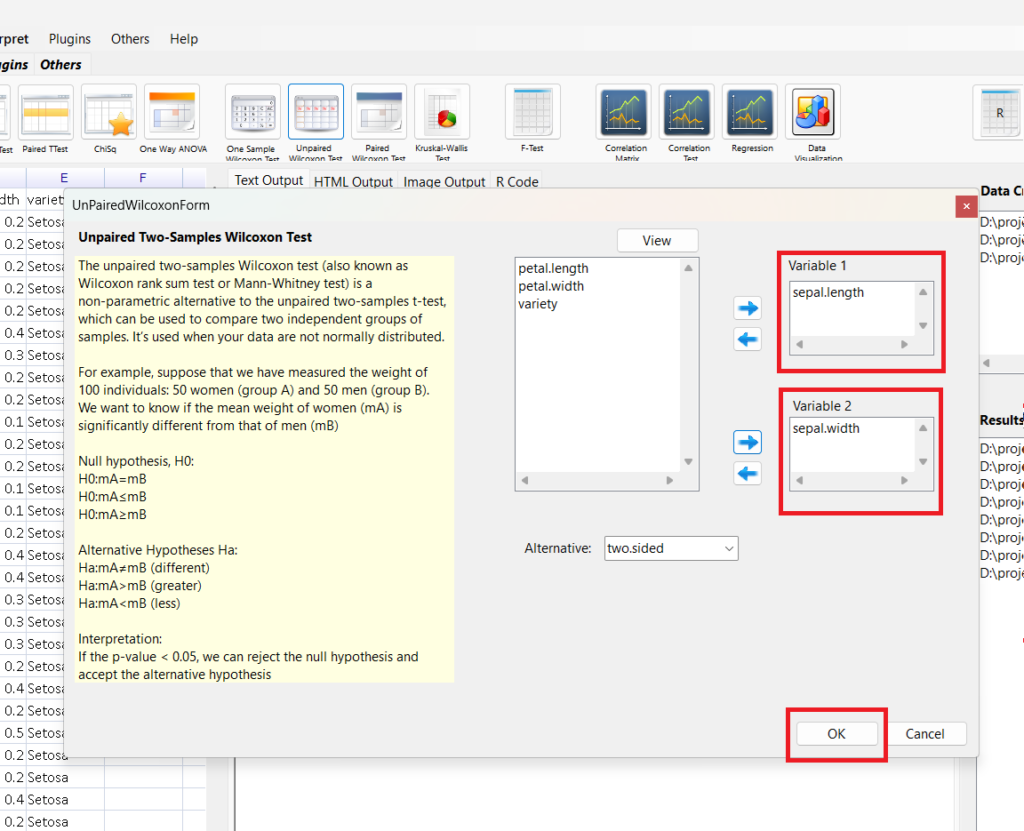Launch the One Way ANOVA tool

click(x=171, y=112)
